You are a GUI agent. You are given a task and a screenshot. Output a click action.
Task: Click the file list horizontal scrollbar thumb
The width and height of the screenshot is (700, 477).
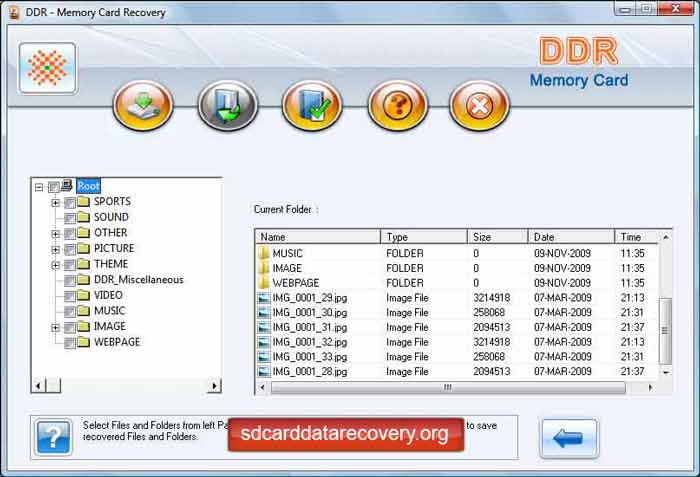click(x=448, y=388)
